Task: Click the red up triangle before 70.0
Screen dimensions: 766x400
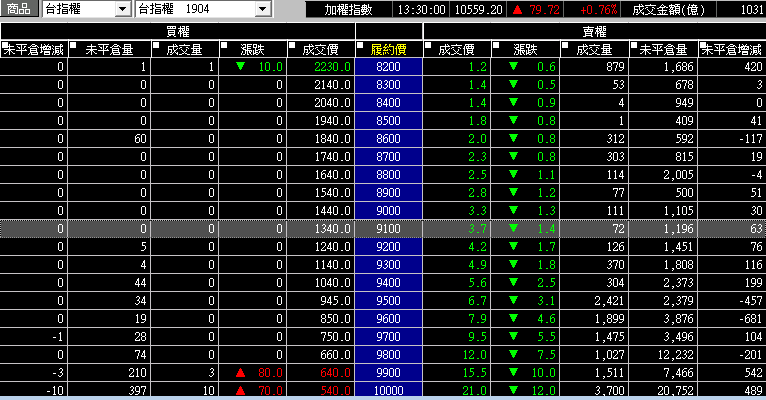Action: [240, 391]
